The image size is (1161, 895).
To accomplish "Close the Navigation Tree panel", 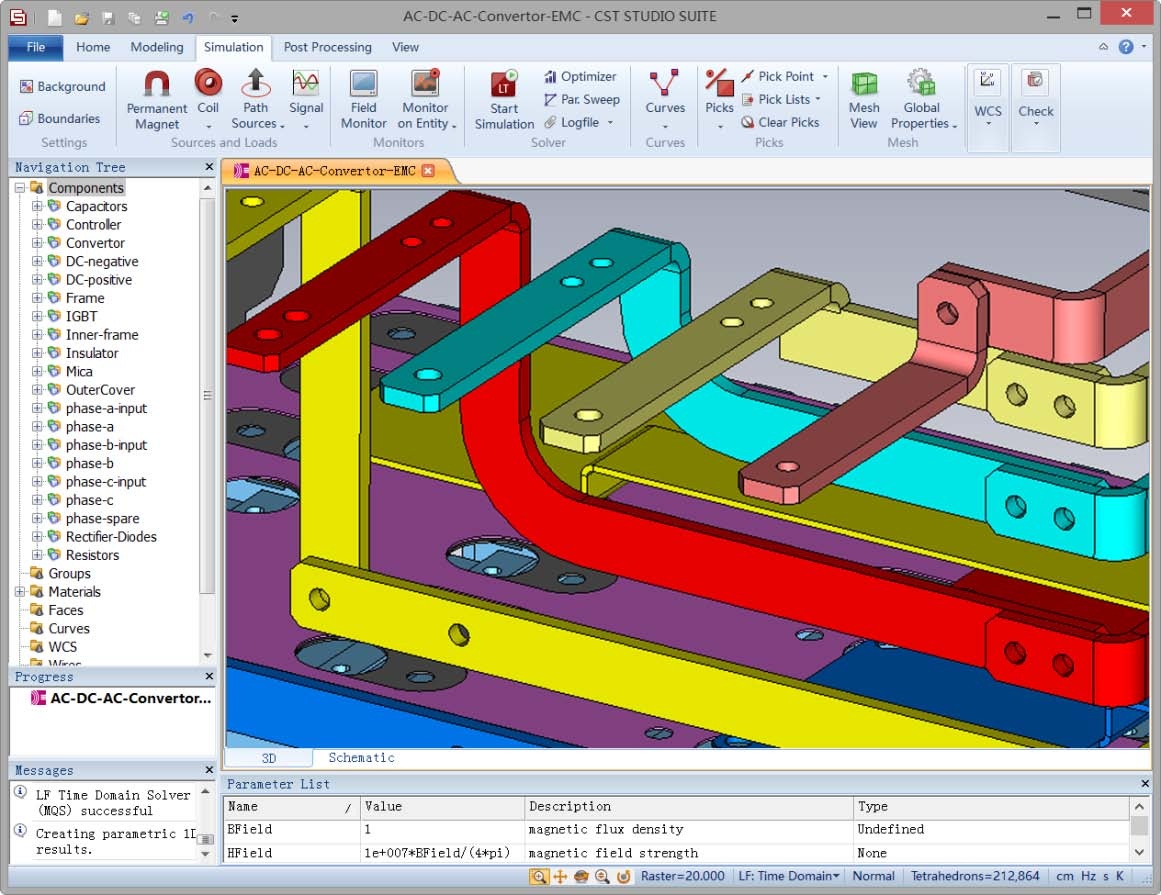I will point(209,167).
